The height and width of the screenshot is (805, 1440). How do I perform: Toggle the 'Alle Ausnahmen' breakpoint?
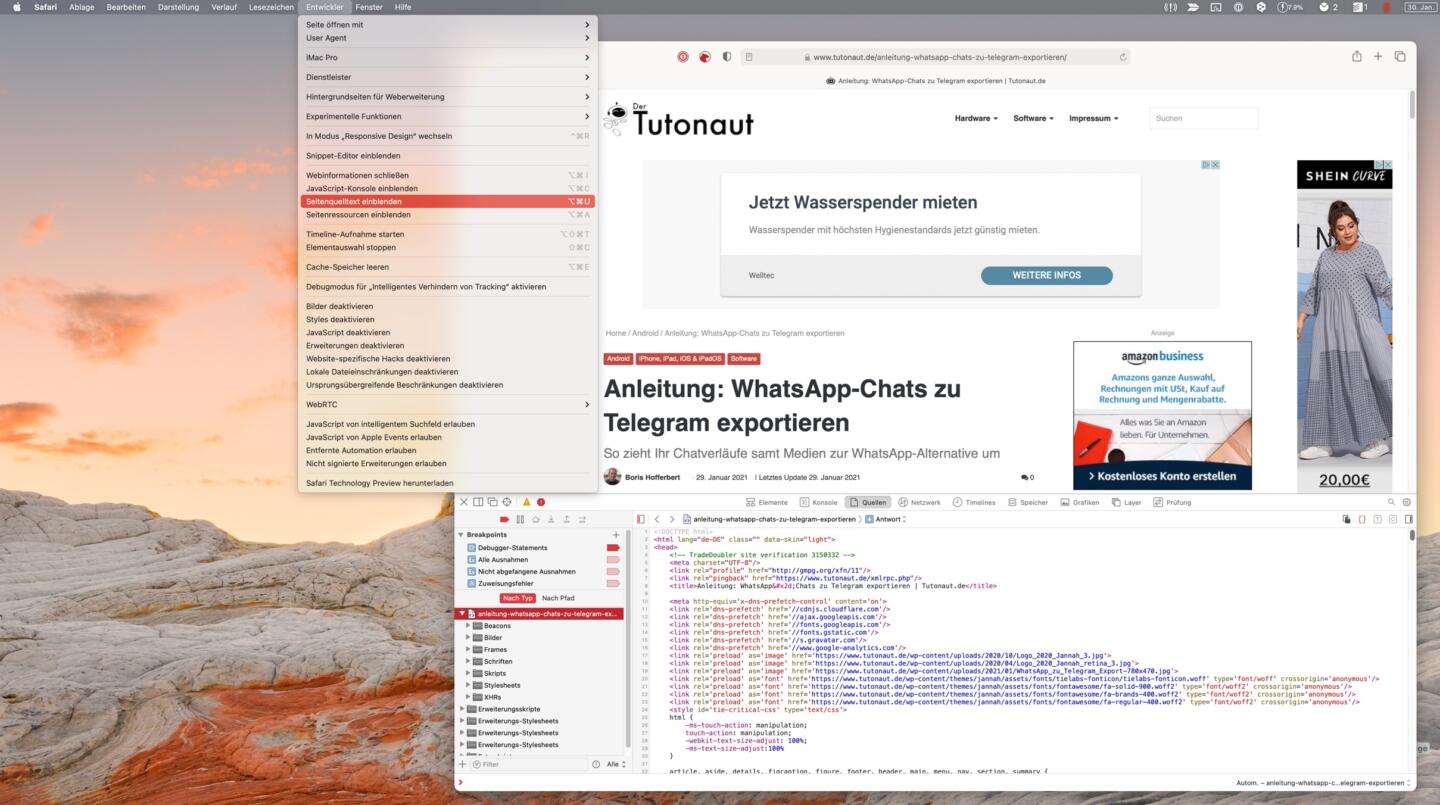tap(613, 560)
